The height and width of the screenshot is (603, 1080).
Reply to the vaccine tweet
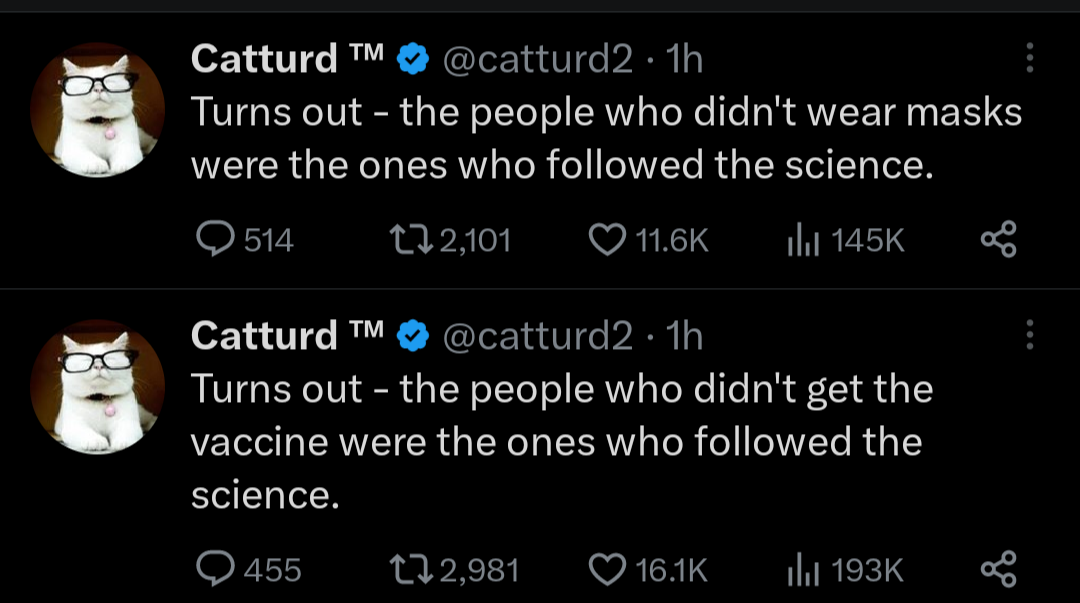212,569
